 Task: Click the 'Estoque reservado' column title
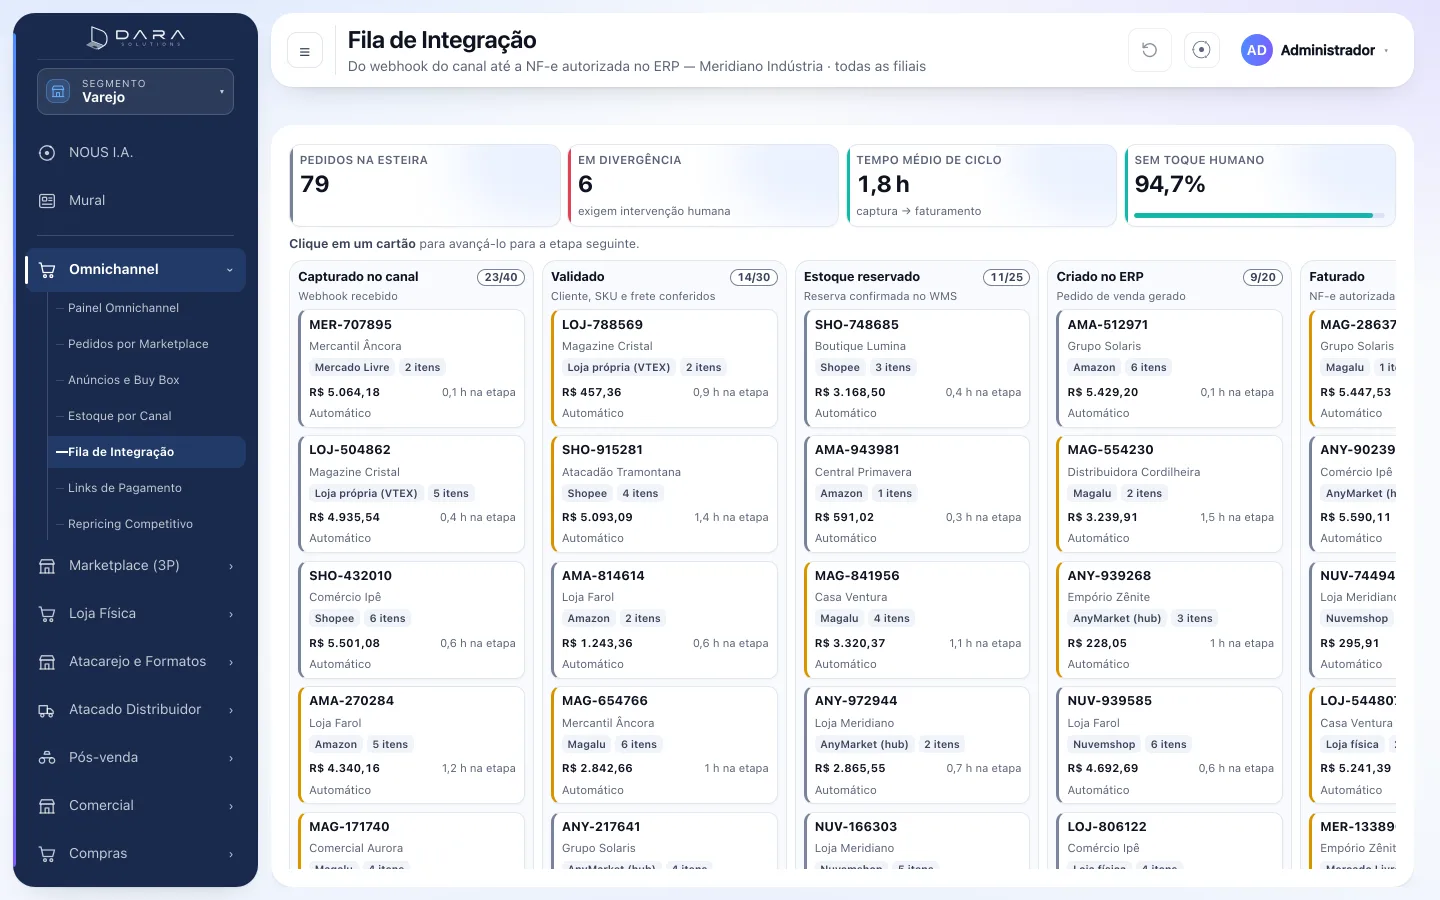(862, 277)
